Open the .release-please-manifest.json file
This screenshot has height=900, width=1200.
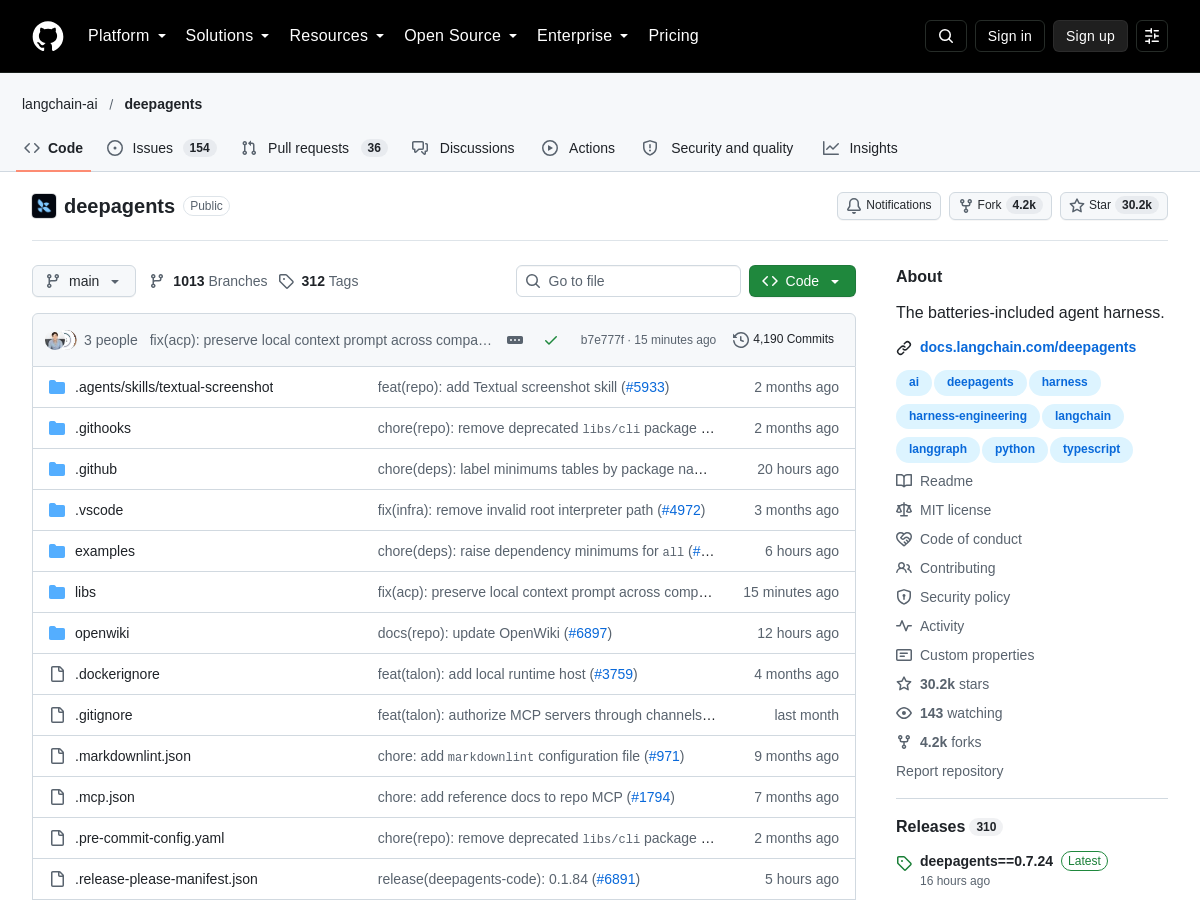coord(166,879)
